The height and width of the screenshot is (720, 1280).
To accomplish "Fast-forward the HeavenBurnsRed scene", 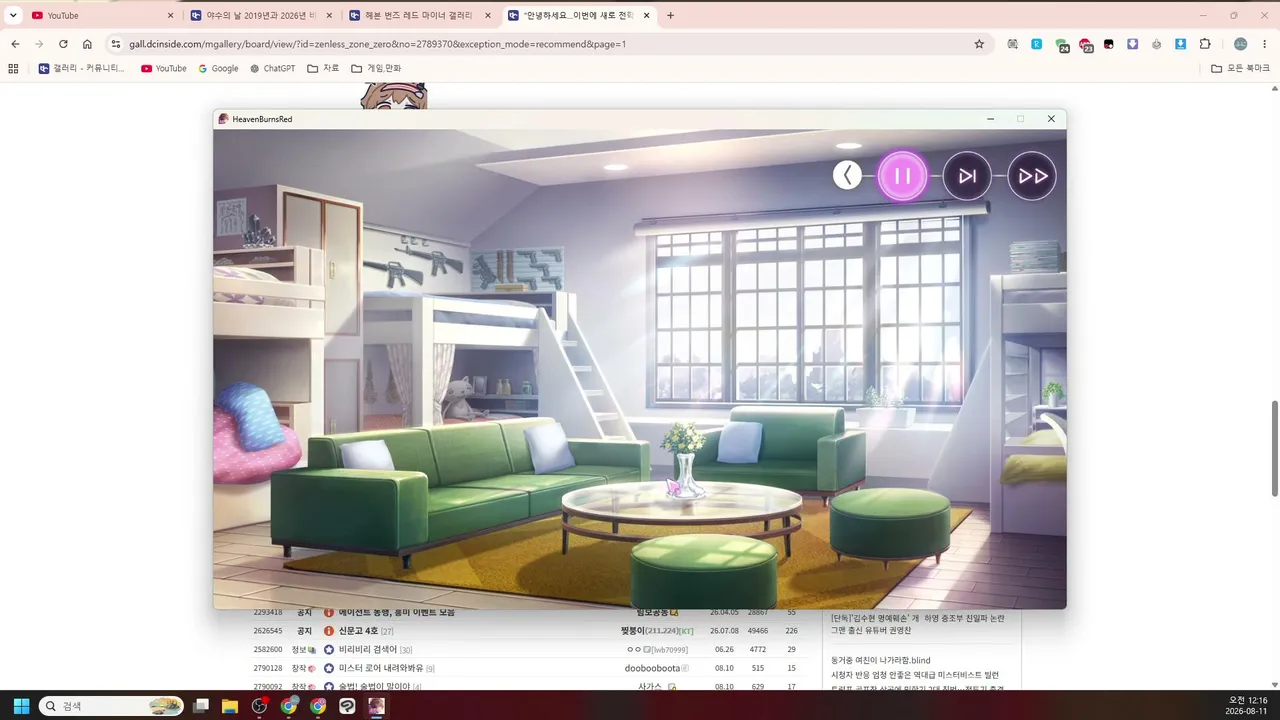I will 1032,176.
